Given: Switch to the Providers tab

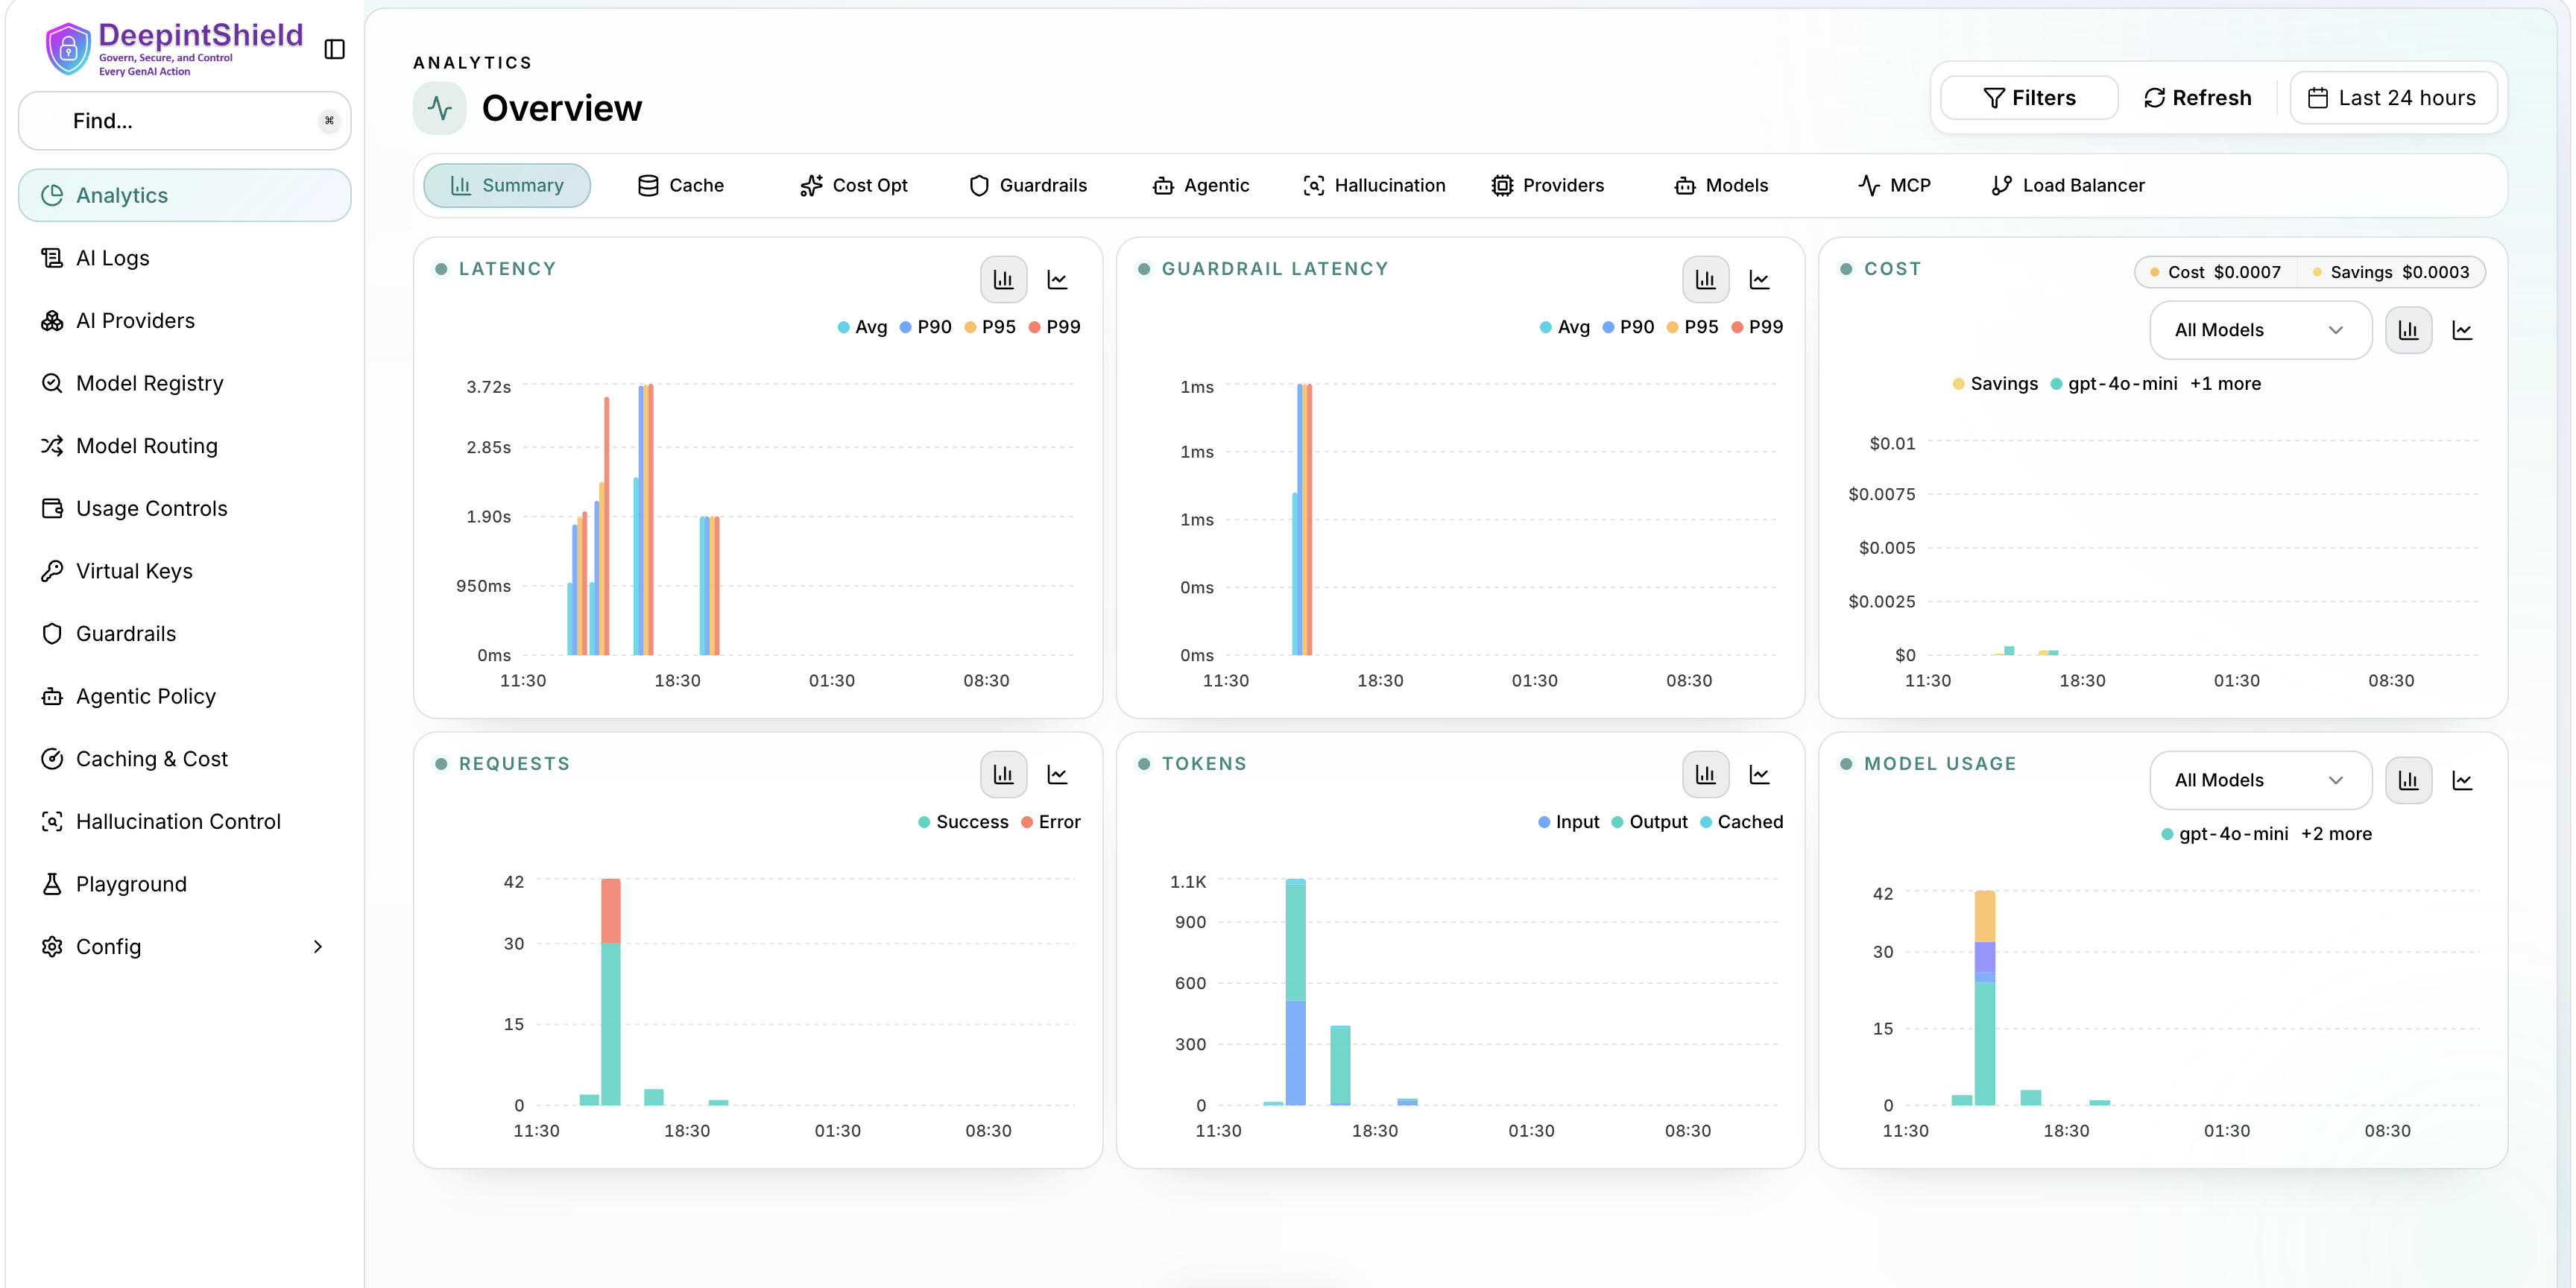Looking at the screenshot, I should pyautogui.click(x=1548, y=186).
